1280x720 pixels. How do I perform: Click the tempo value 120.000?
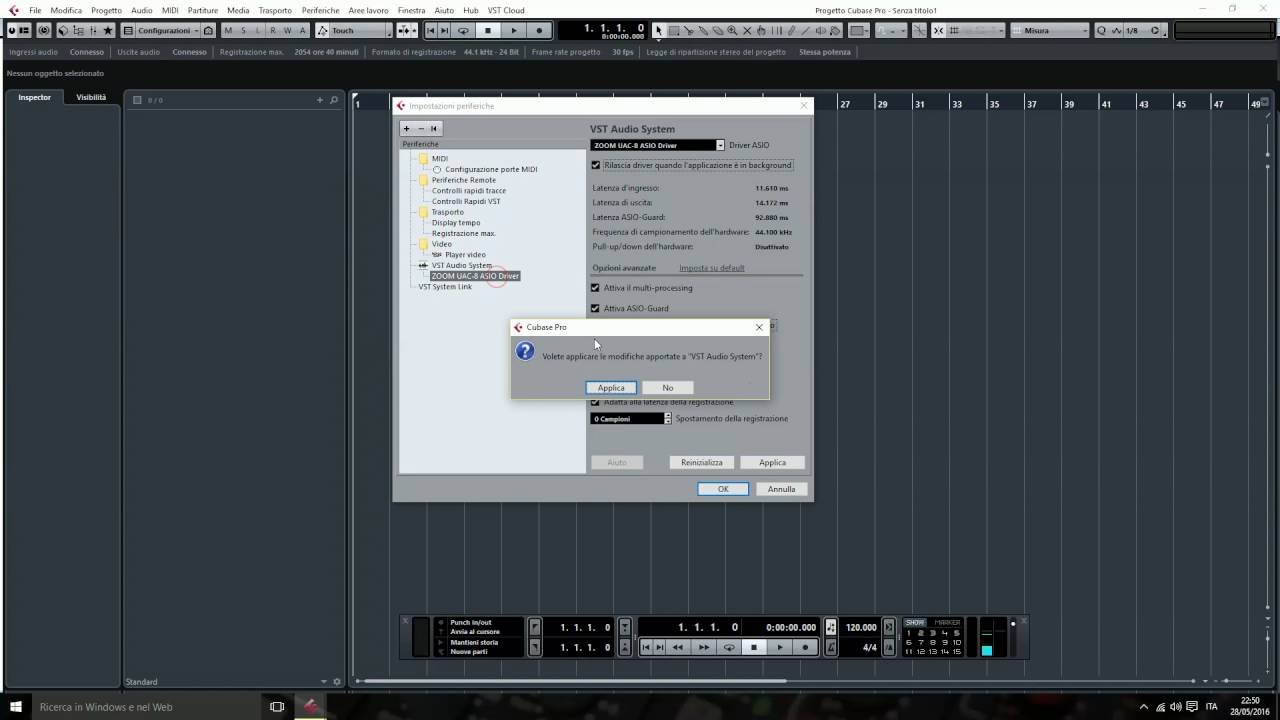[x=862, y=627]
